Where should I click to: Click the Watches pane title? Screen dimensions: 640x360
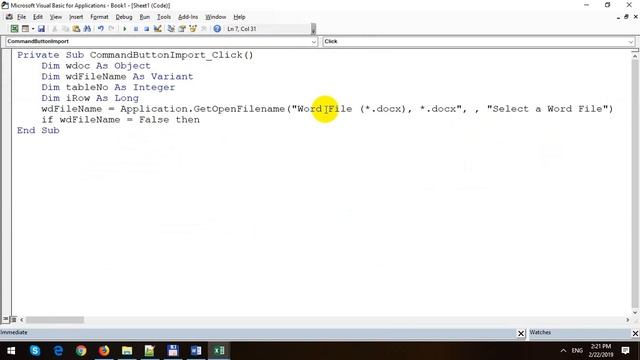coord(540,332)
